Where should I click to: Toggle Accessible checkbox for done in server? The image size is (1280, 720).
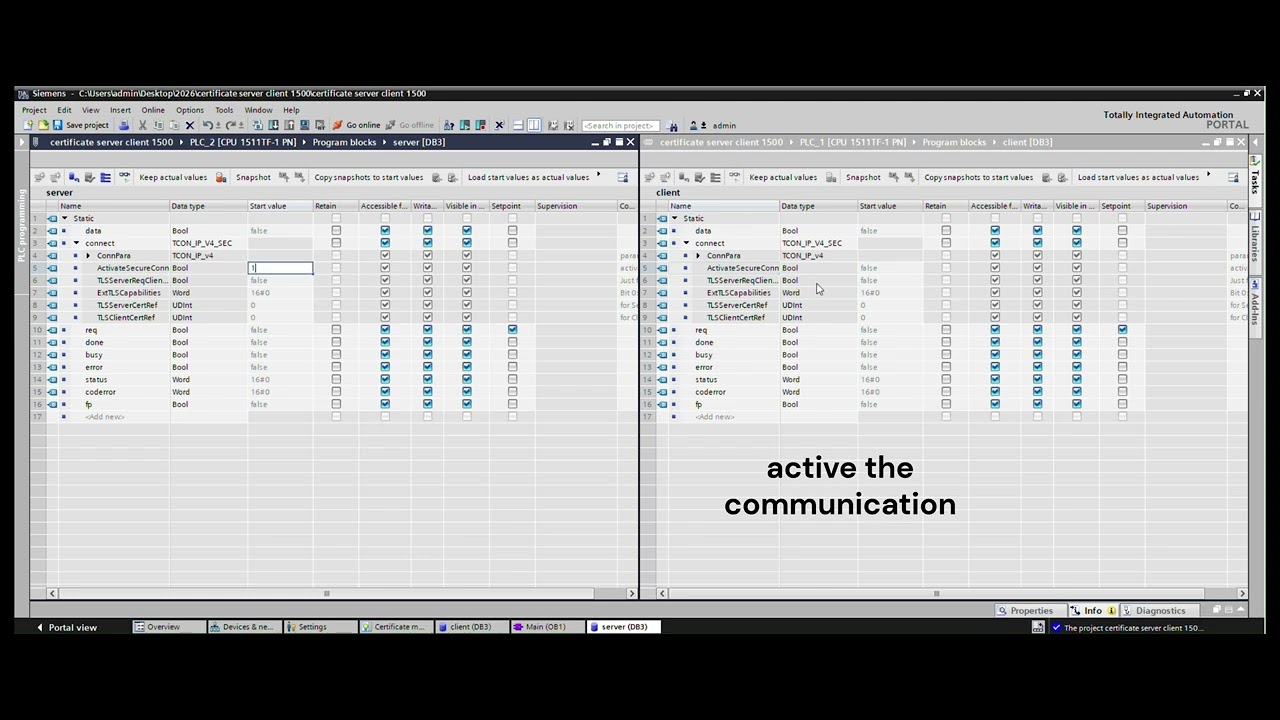coord(385,342)
